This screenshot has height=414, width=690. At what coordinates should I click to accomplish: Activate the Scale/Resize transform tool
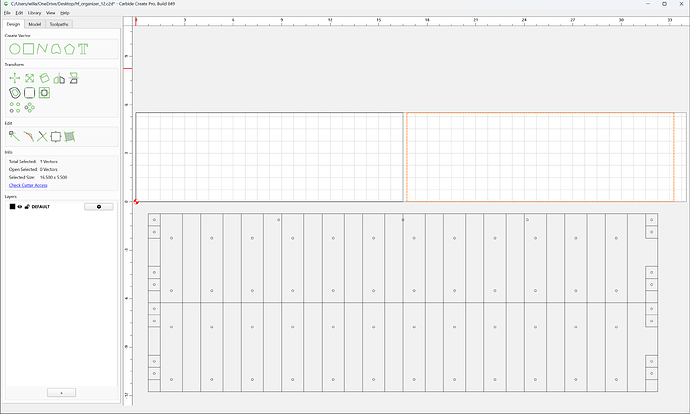coord(29,78)
